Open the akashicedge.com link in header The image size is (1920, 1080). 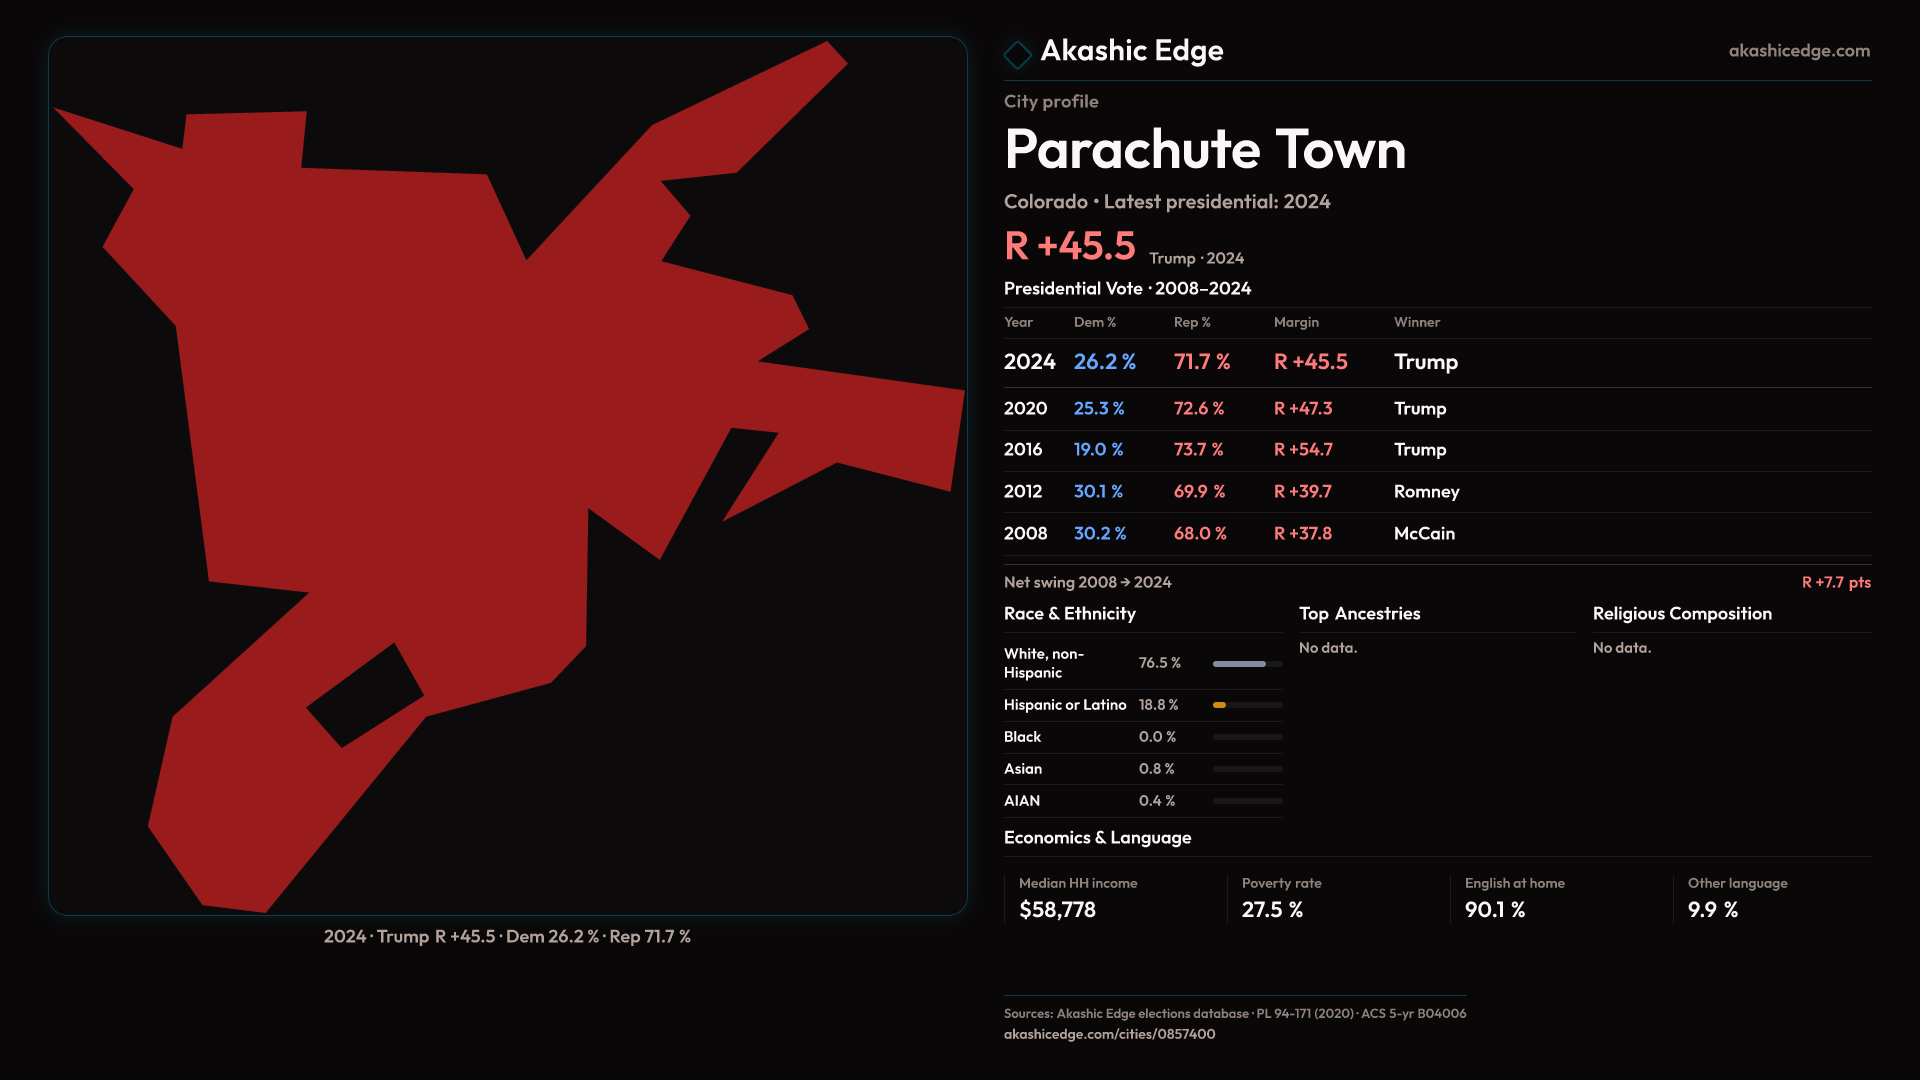pyautogui.click(x=1798, y=51)
